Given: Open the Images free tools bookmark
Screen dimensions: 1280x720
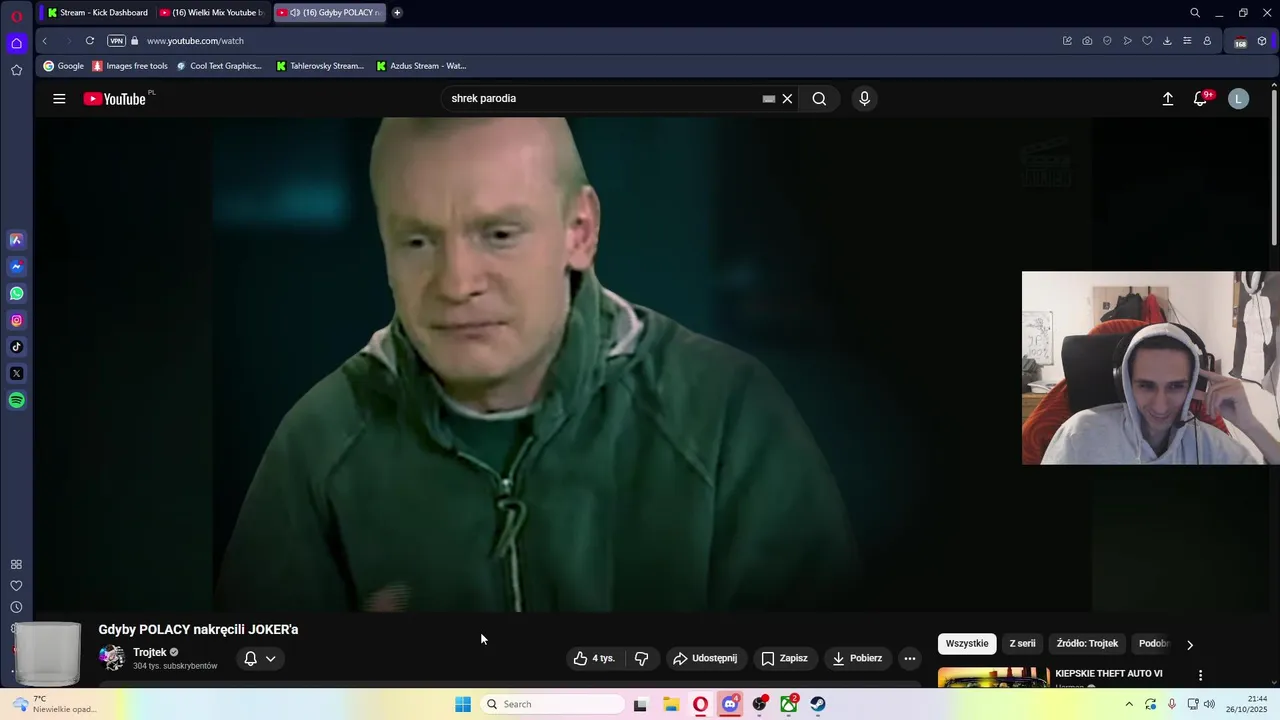Looking at the screenshot, I should [x=130, y=66].
